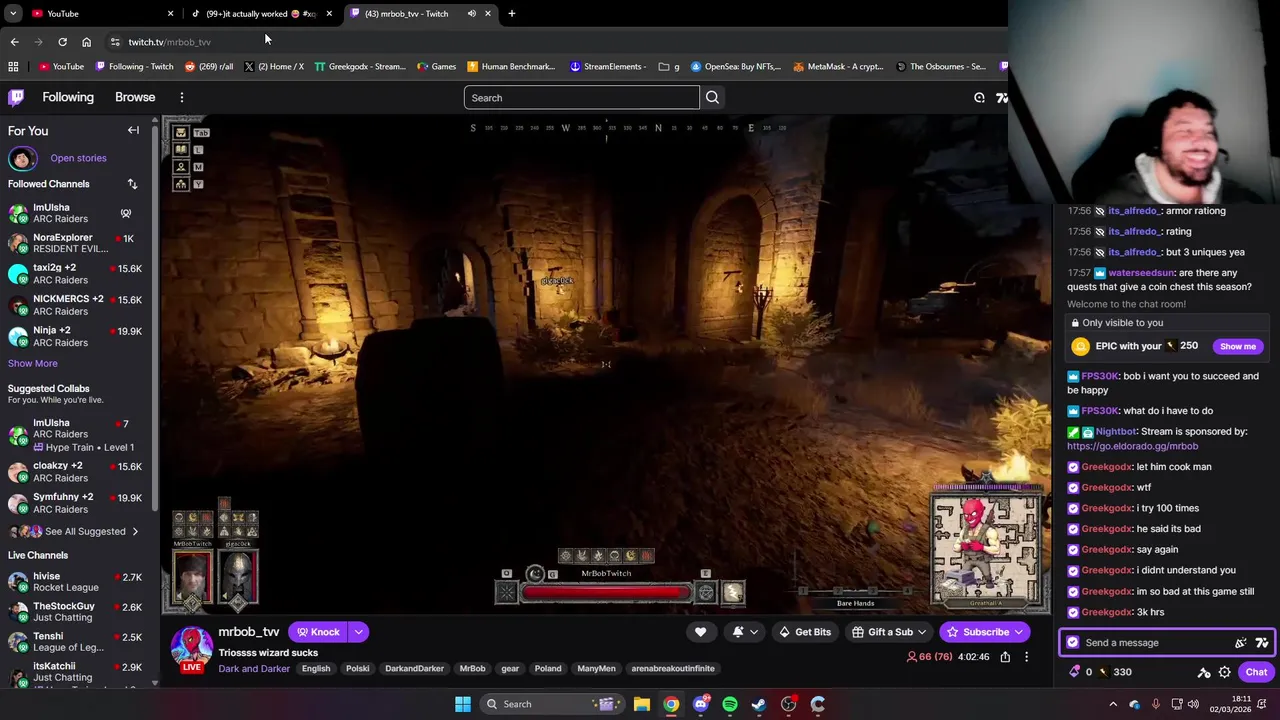This screenshot has height=720, width=1280.
Task: Open the Dark and Darker category link
Action: pos(254,669)
